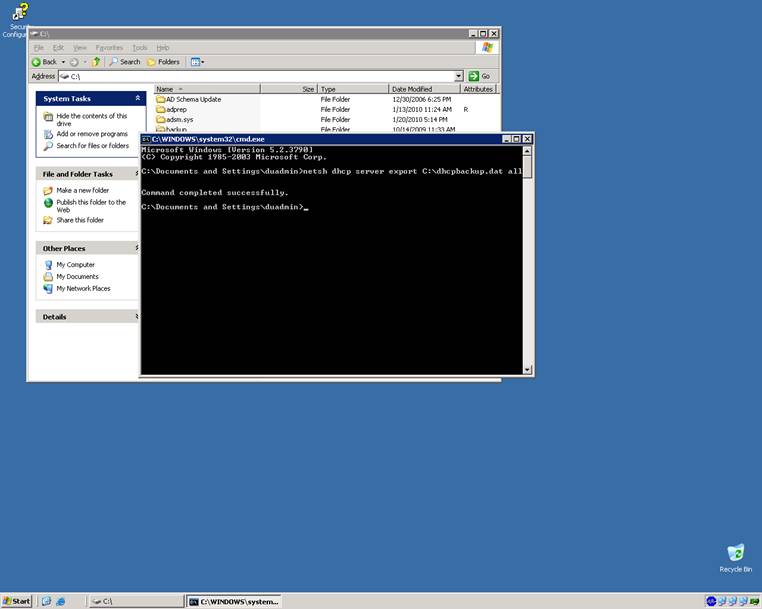Click the Start button

pos(17,601)
